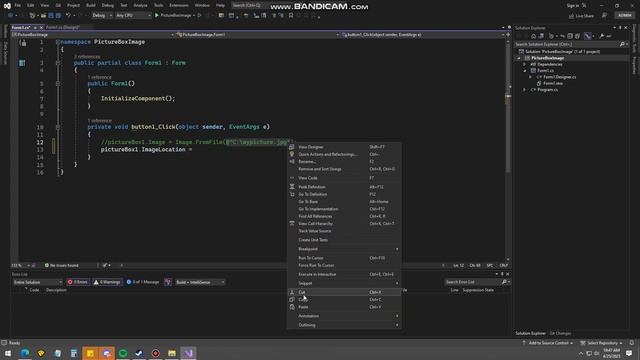Click the Open File toolbar icon
The image size is (640, 360).
coord(43,16)
